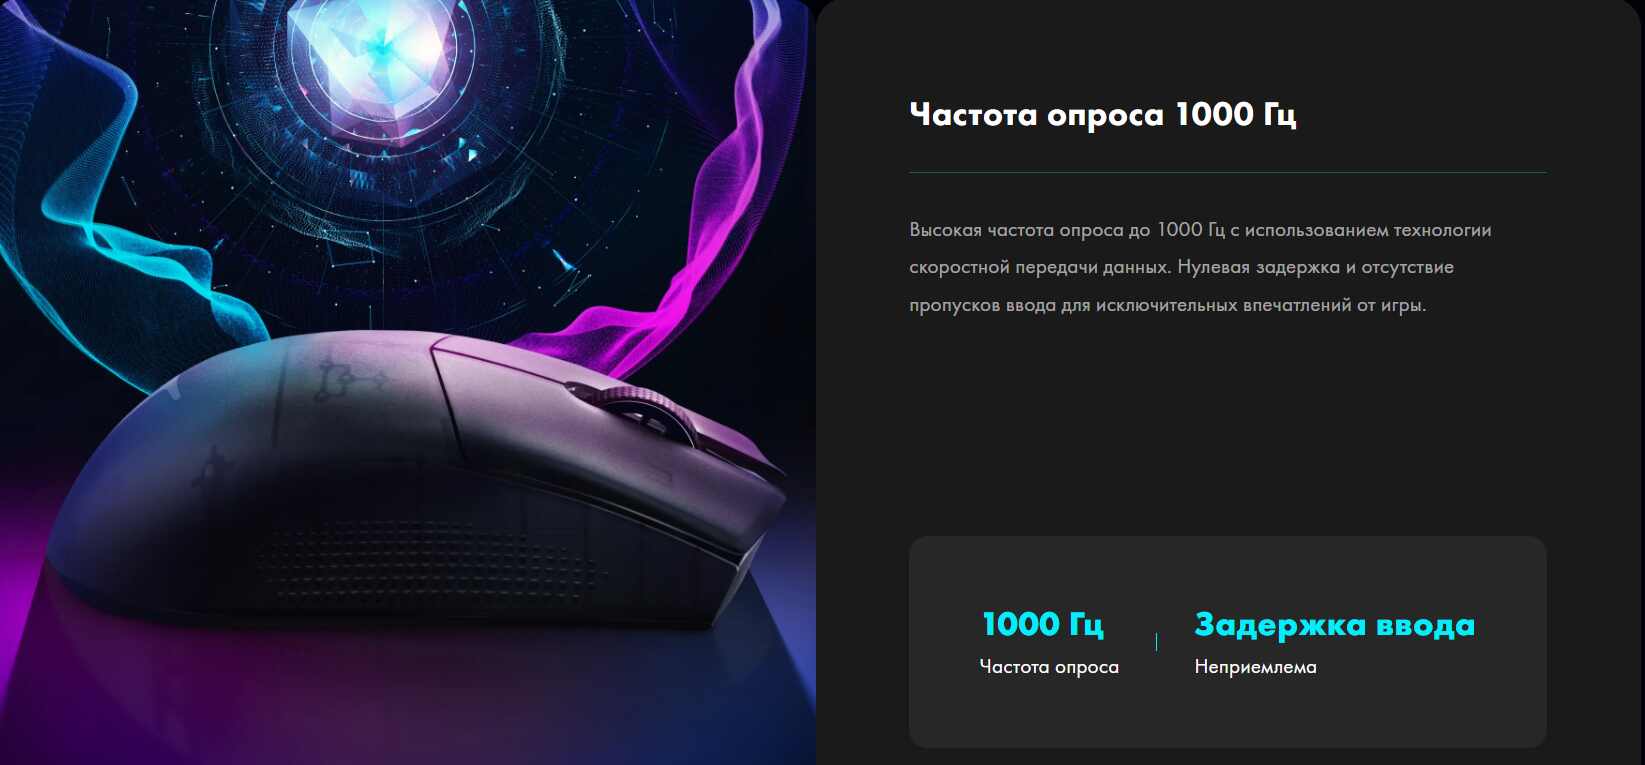The height and width of the screenshot is (765, 1645).
Task: Click the text "скоростной передачи данных"
Action: (x=1039, y=267)
